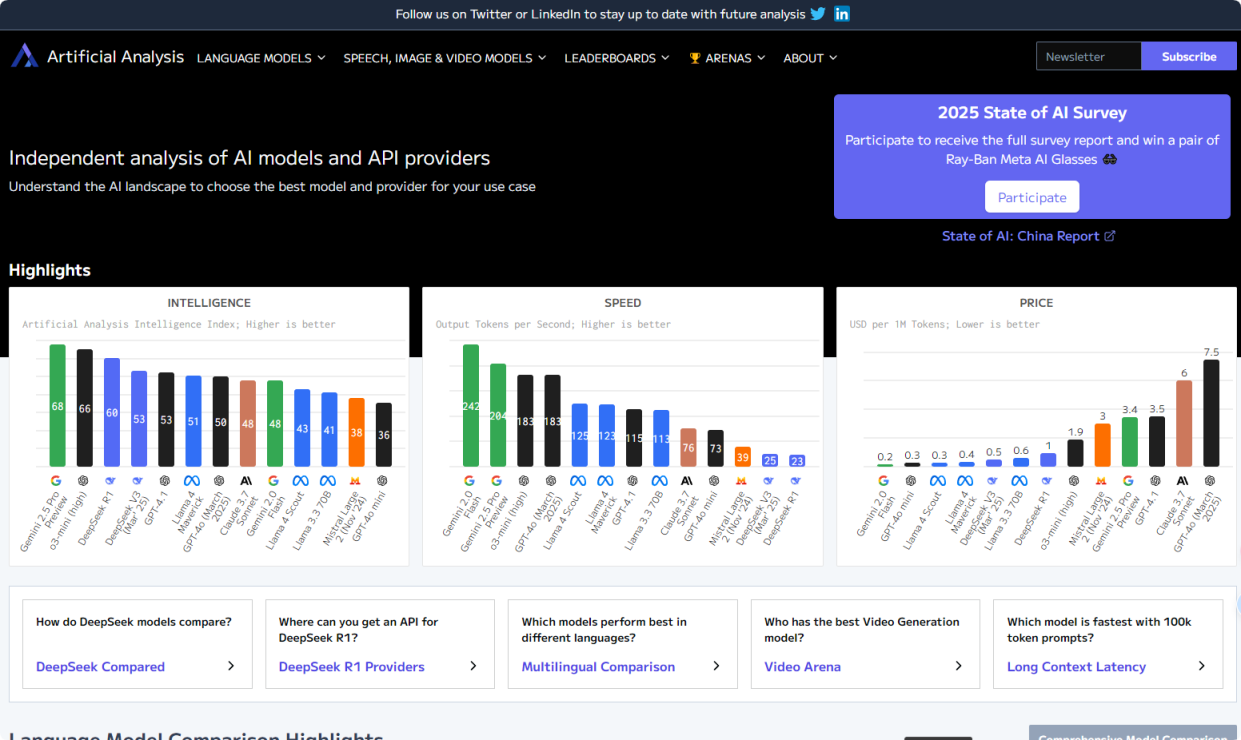
Task: Click the Subscribe button
Action: [x=1188, y=57]
